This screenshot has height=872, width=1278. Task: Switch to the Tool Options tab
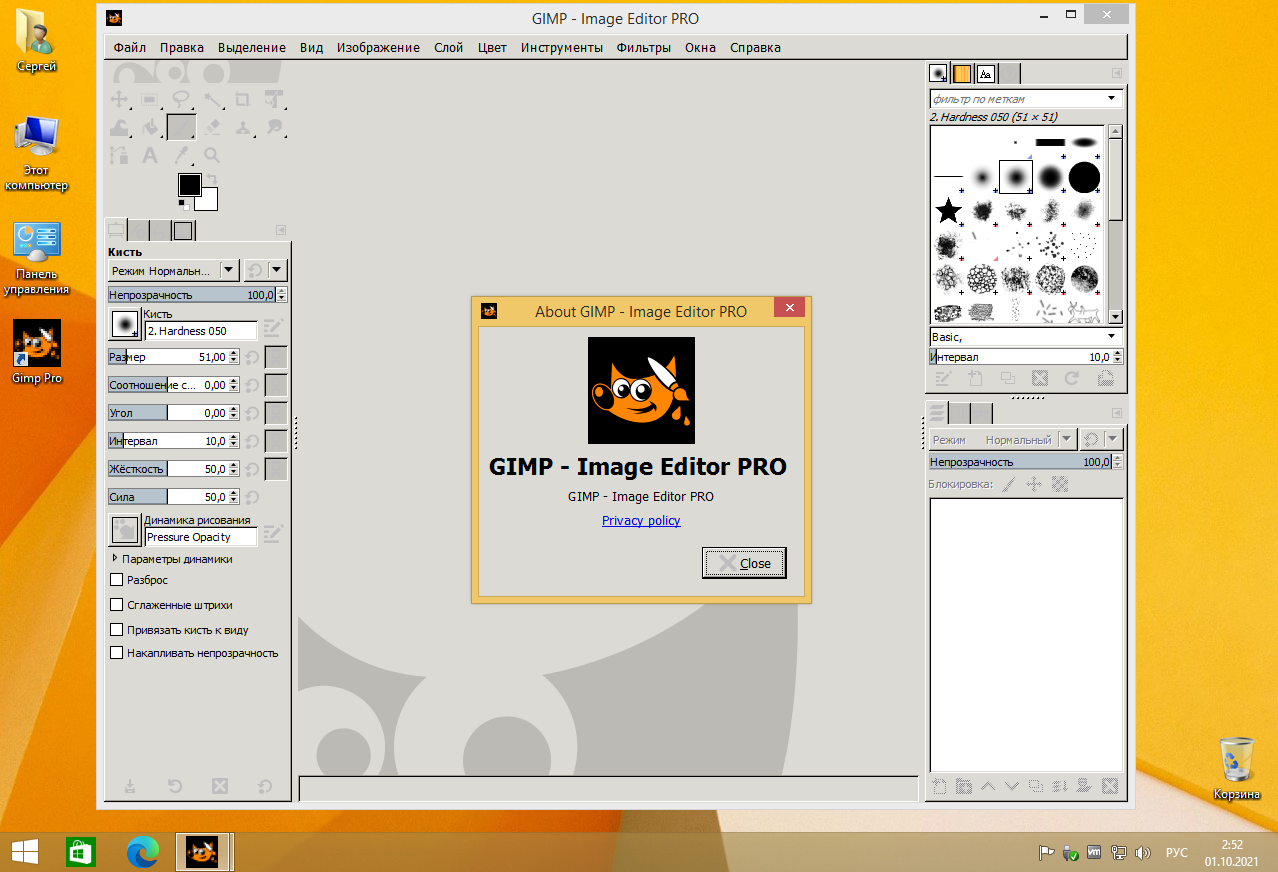[116, 230]
